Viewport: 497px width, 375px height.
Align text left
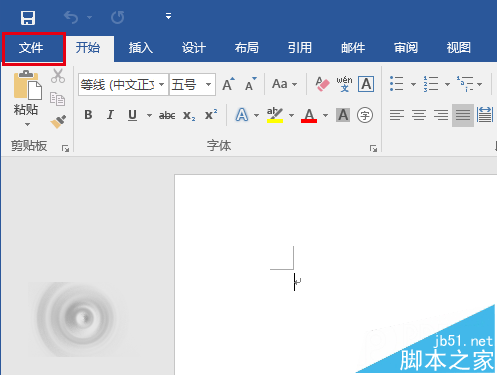click(397, 115)
